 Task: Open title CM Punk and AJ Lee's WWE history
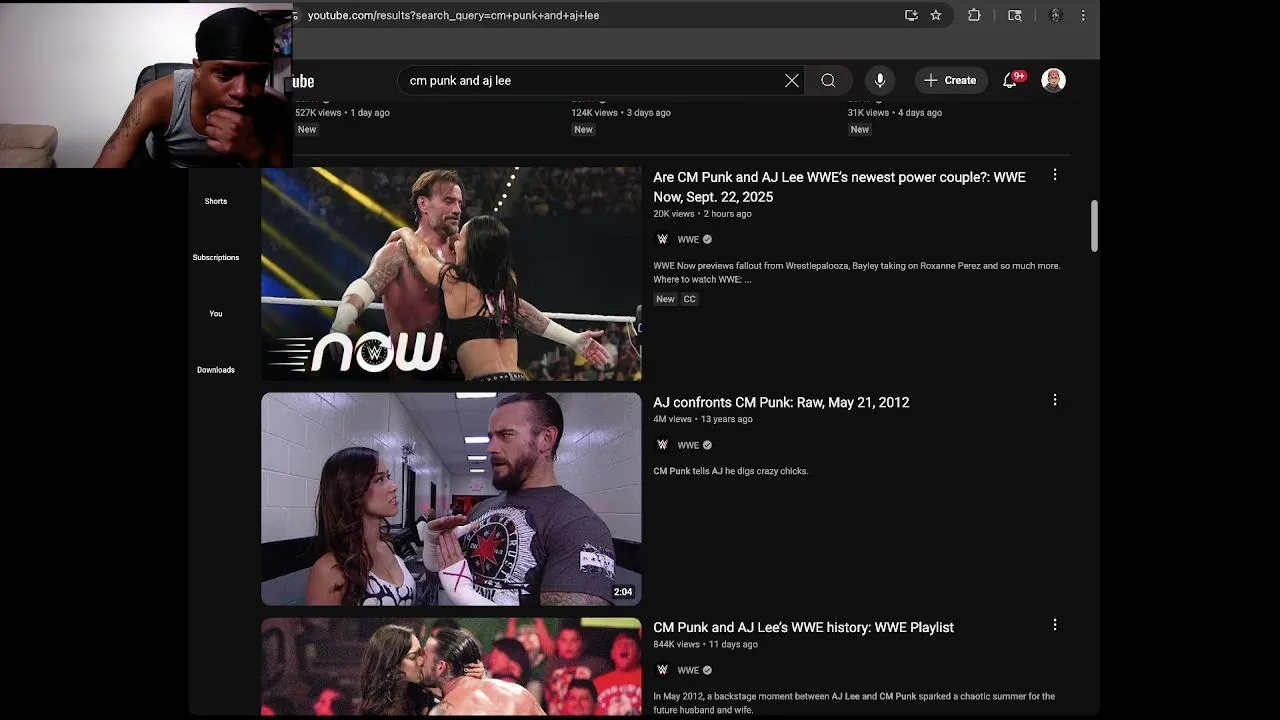803,627
